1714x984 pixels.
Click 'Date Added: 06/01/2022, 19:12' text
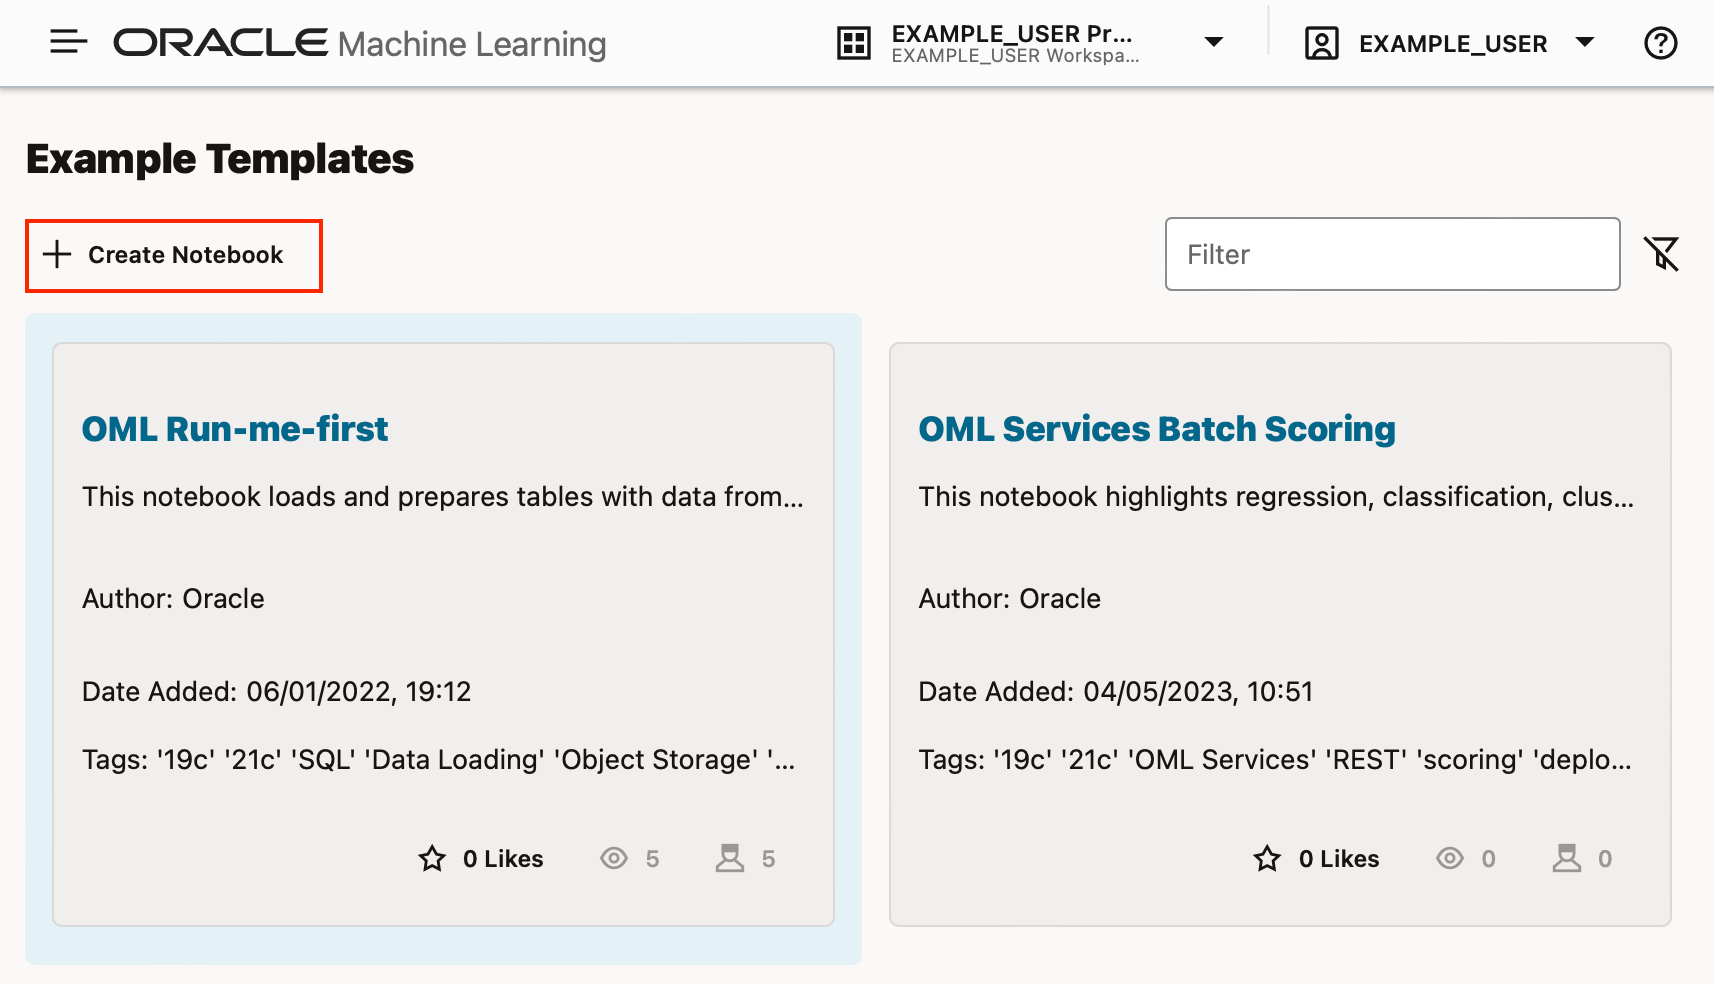[277, 691]
